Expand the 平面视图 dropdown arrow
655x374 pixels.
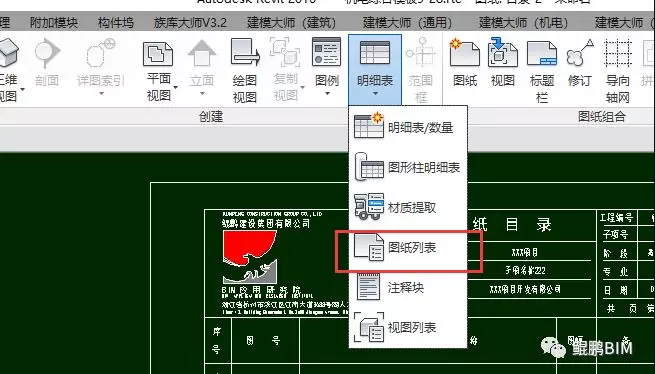[x=175, y=87]
